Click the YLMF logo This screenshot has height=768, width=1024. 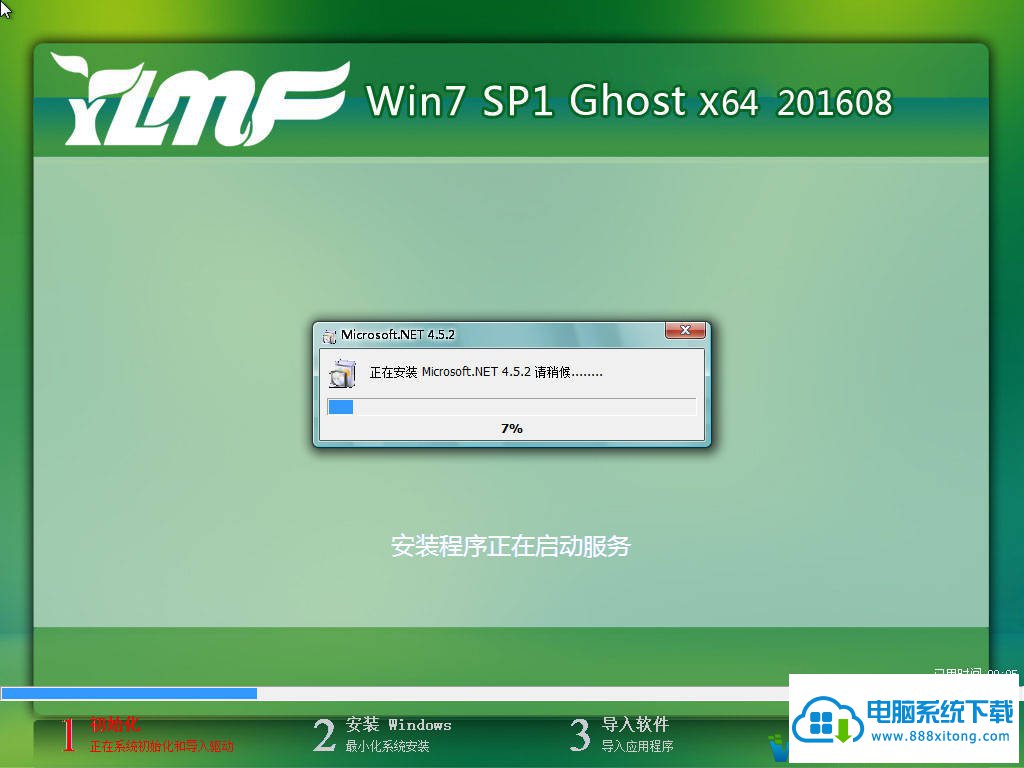tap(202, 100)
